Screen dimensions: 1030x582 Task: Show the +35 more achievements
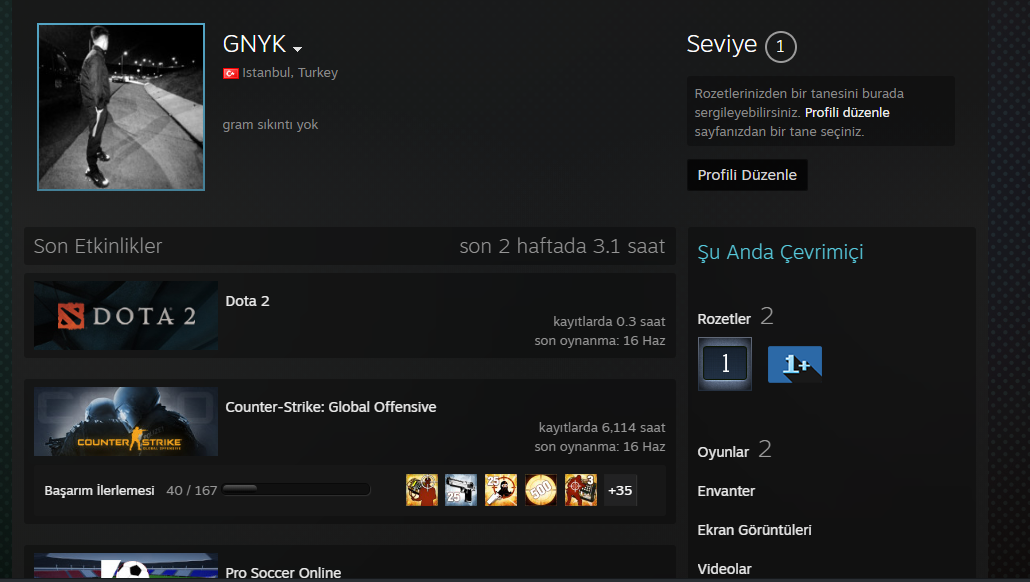pos(620,490)
